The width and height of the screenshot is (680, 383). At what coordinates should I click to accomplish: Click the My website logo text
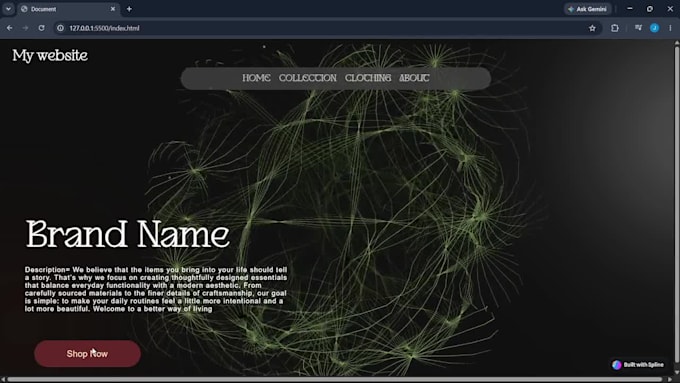[x=50, y=56]
